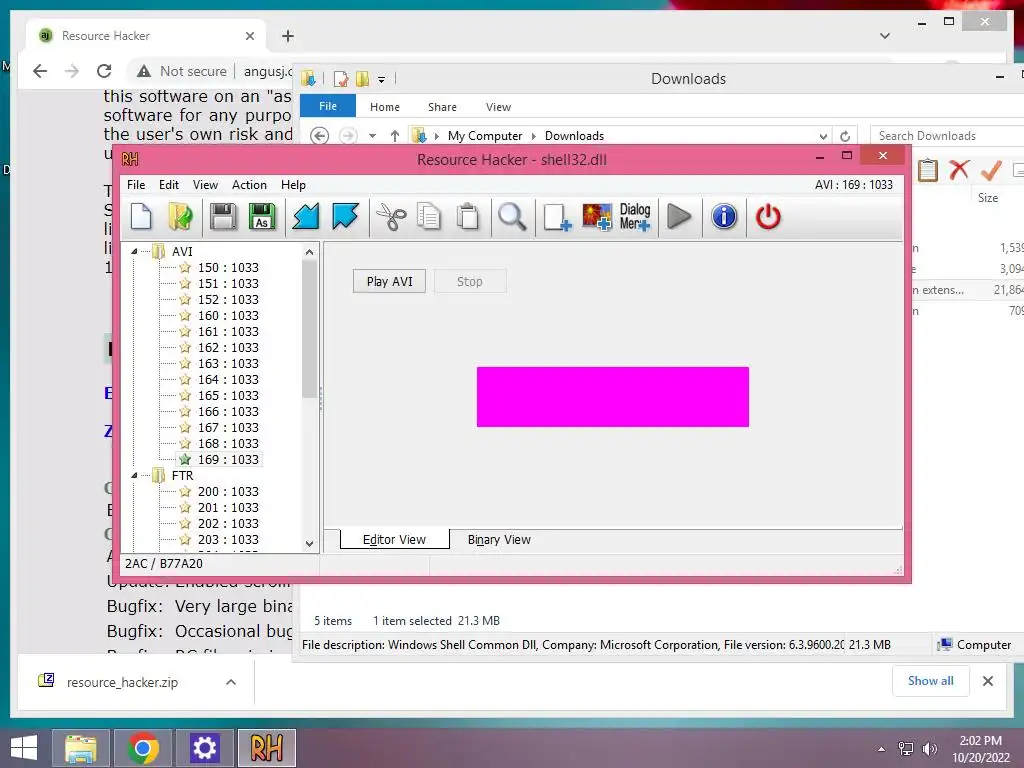Open a file with the folder icon
1024x768 pixels.
[x=180, y=217]
